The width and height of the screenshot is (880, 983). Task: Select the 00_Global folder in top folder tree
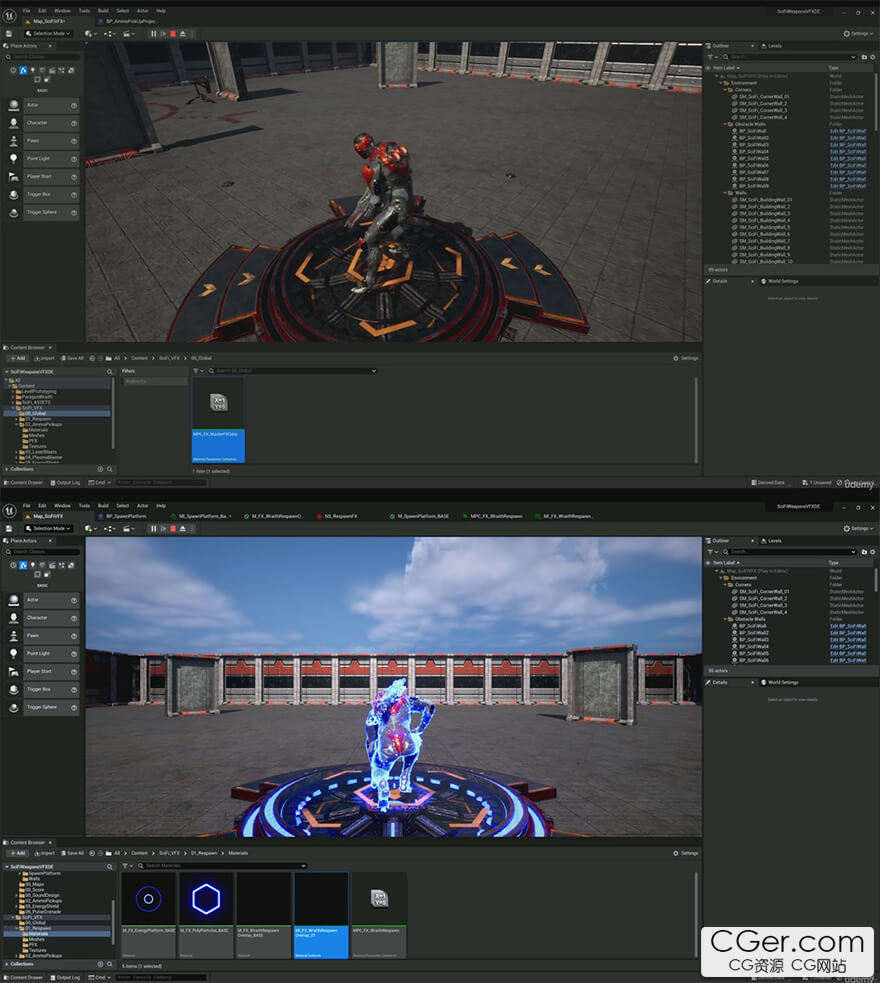(58, 414)
